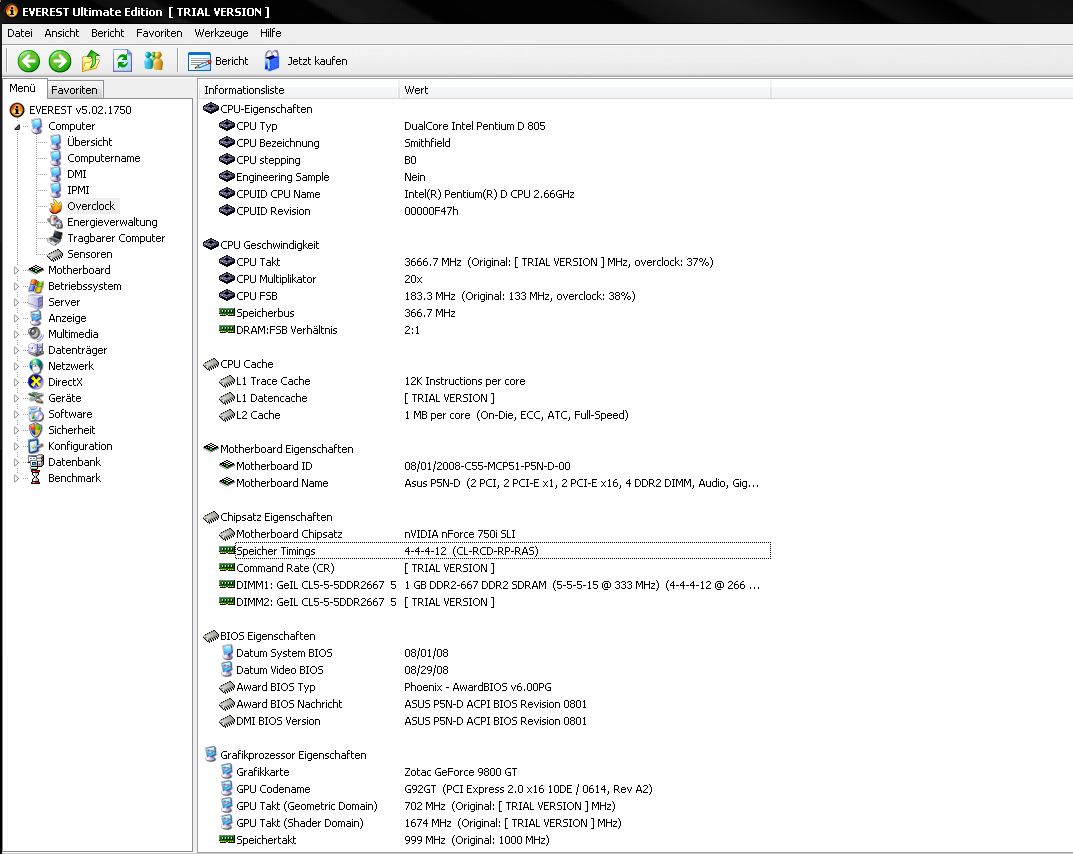Screen dimensions: 1073x854
Task: Expand the DirectX tree node
Action: pyautogui.click(x=16, y=383)
